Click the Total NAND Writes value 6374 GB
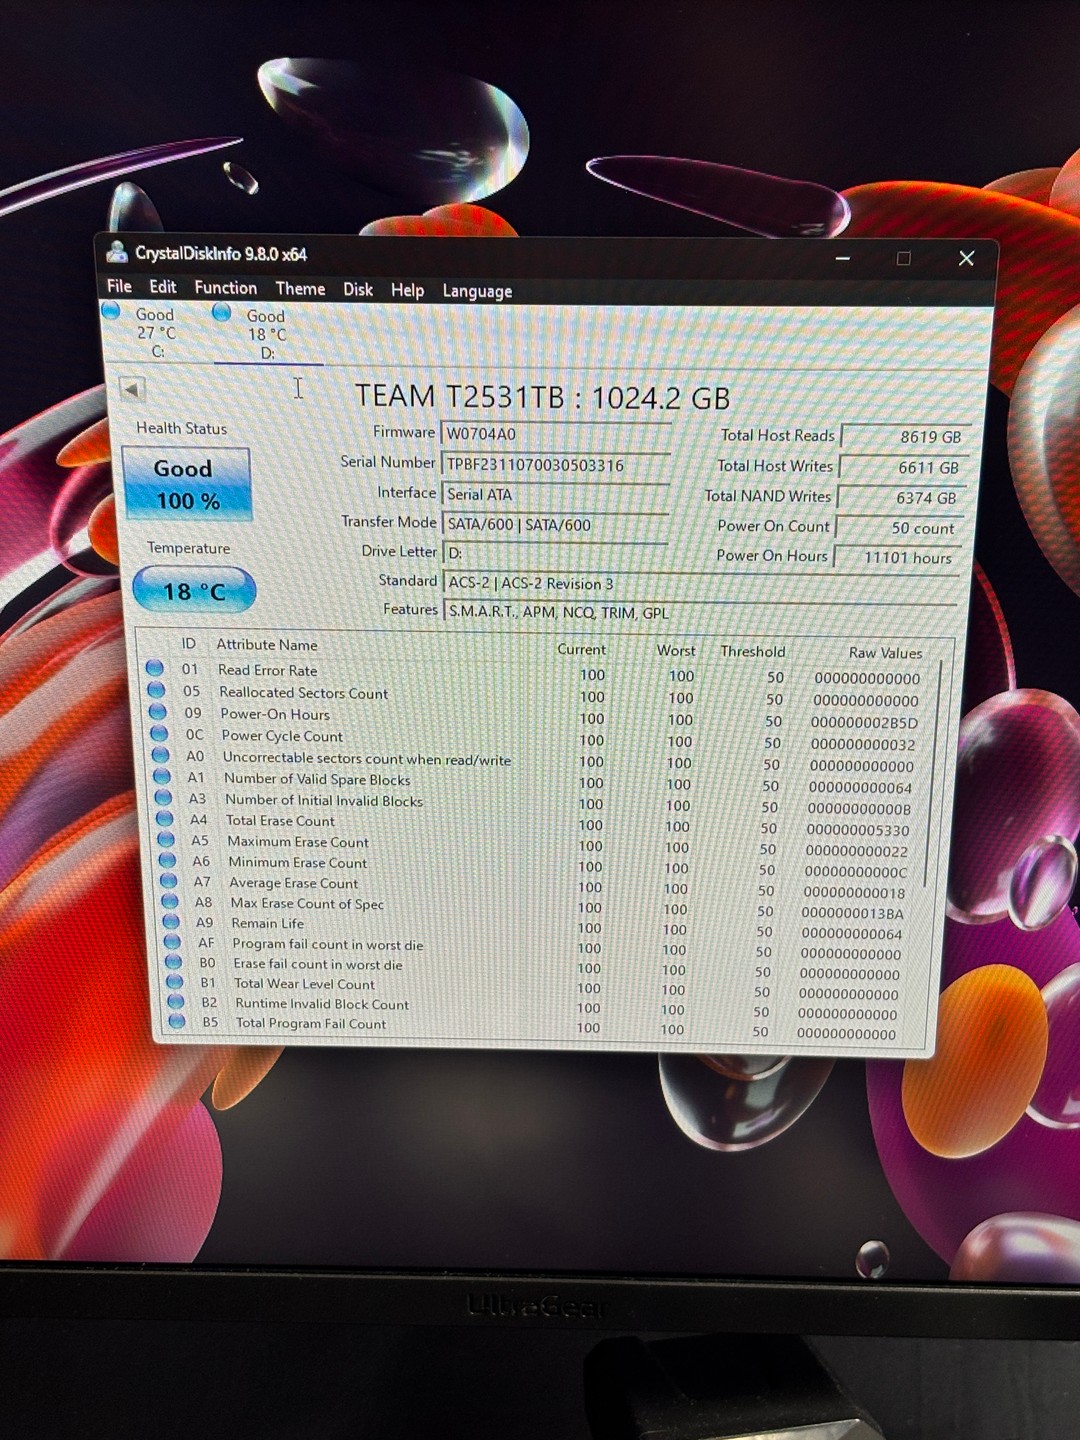The image size is (1080, 1440). coord(900,497)
